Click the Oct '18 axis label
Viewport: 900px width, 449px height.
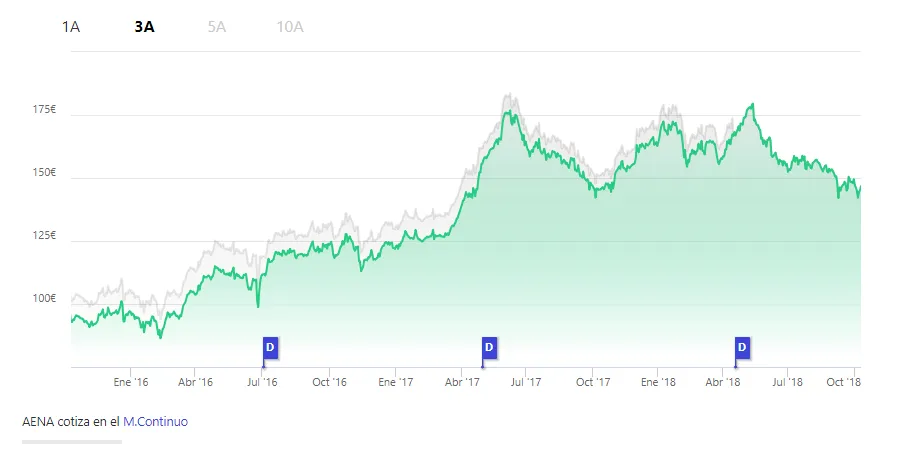point(846,382)
